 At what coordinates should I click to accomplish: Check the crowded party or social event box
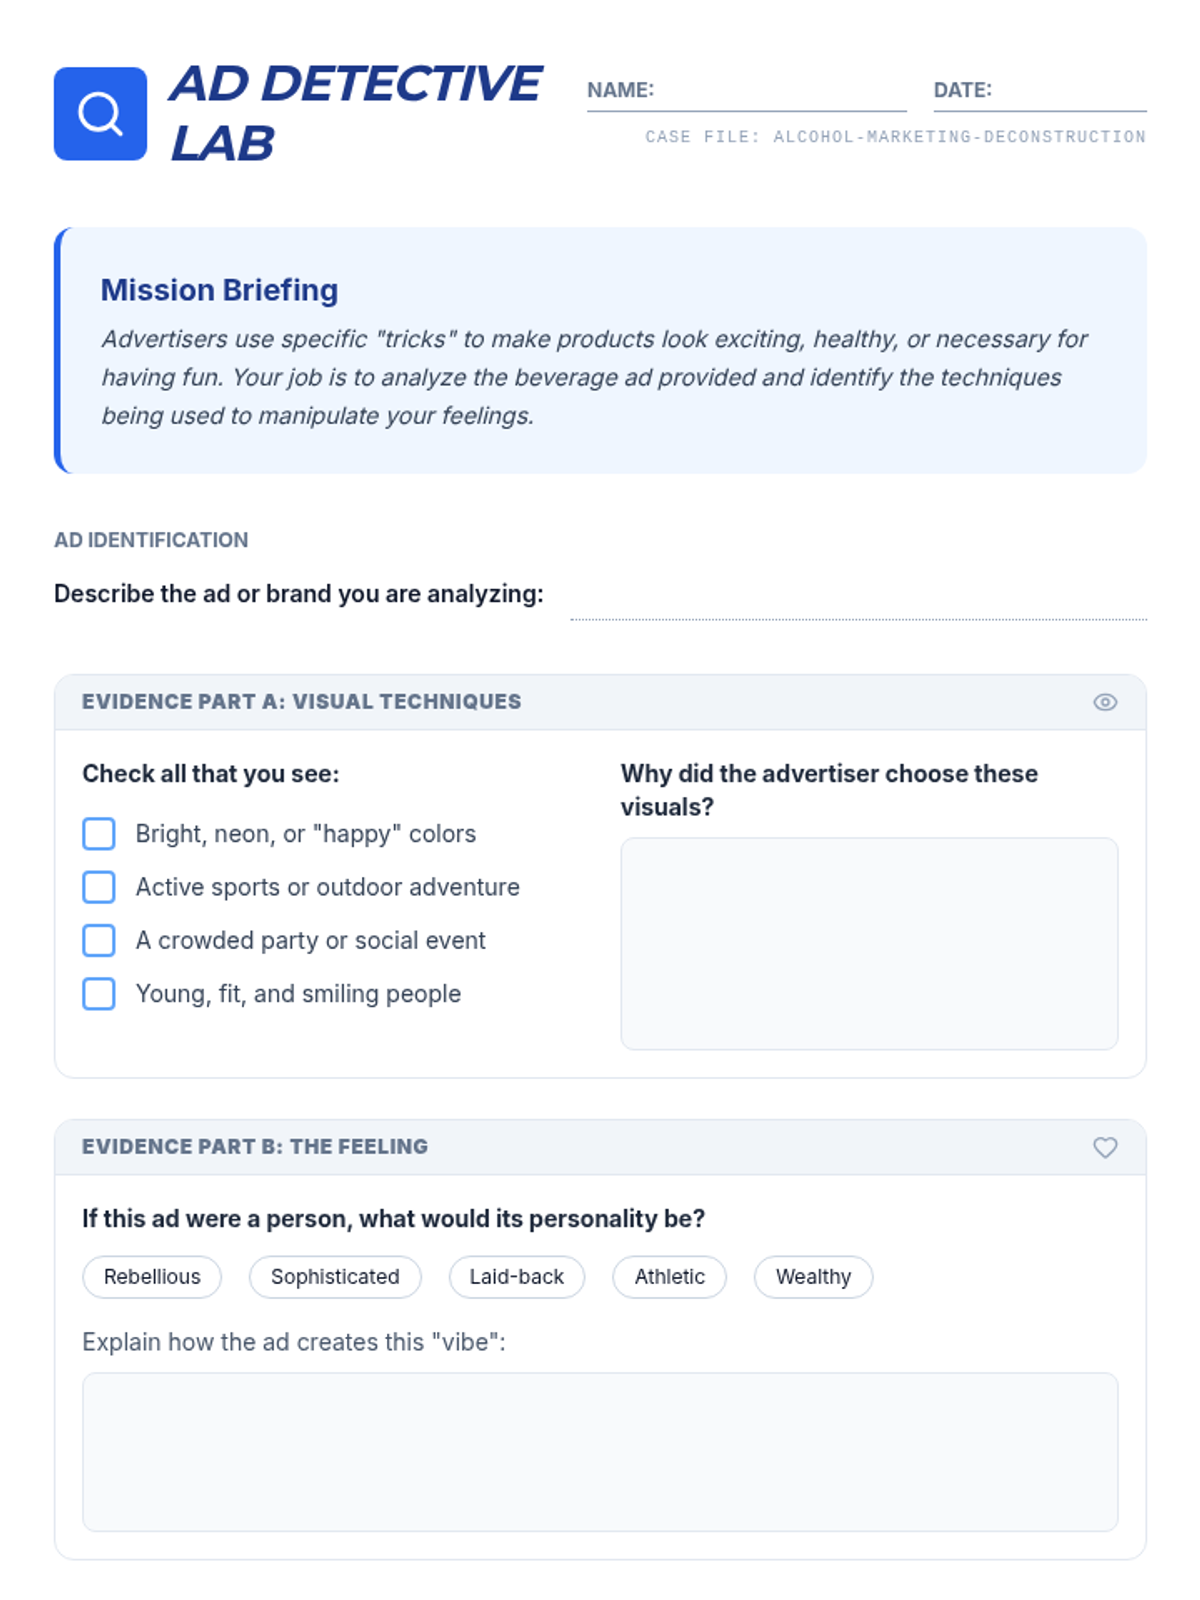pos(99,940)
